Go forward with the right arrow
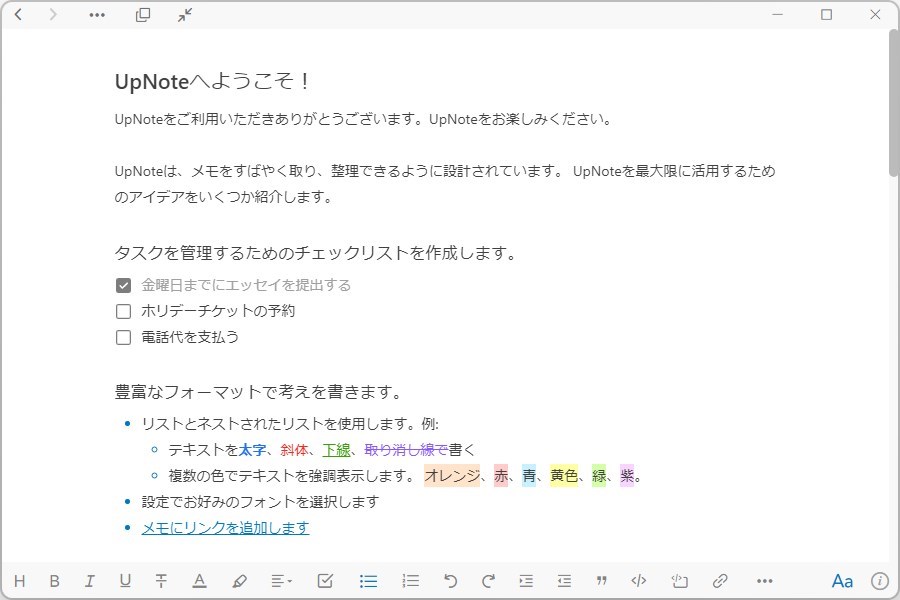 pos(53,14)
